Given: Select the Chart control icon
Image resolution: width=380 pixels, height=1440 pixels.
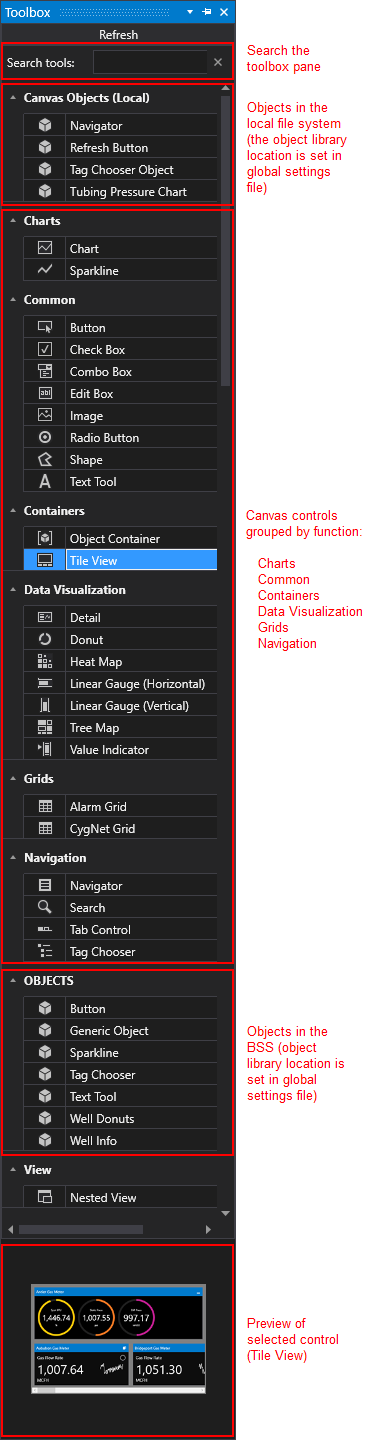Looking at the screenshot, I should (44, 249).
